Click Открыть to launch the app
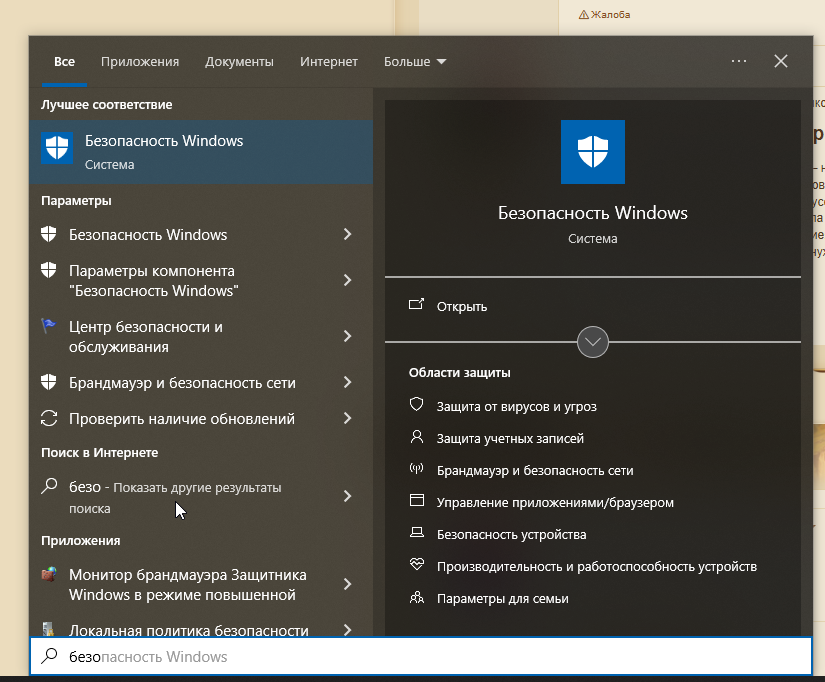The height and width of the screenshot is (682, 825). coord(461,306)
